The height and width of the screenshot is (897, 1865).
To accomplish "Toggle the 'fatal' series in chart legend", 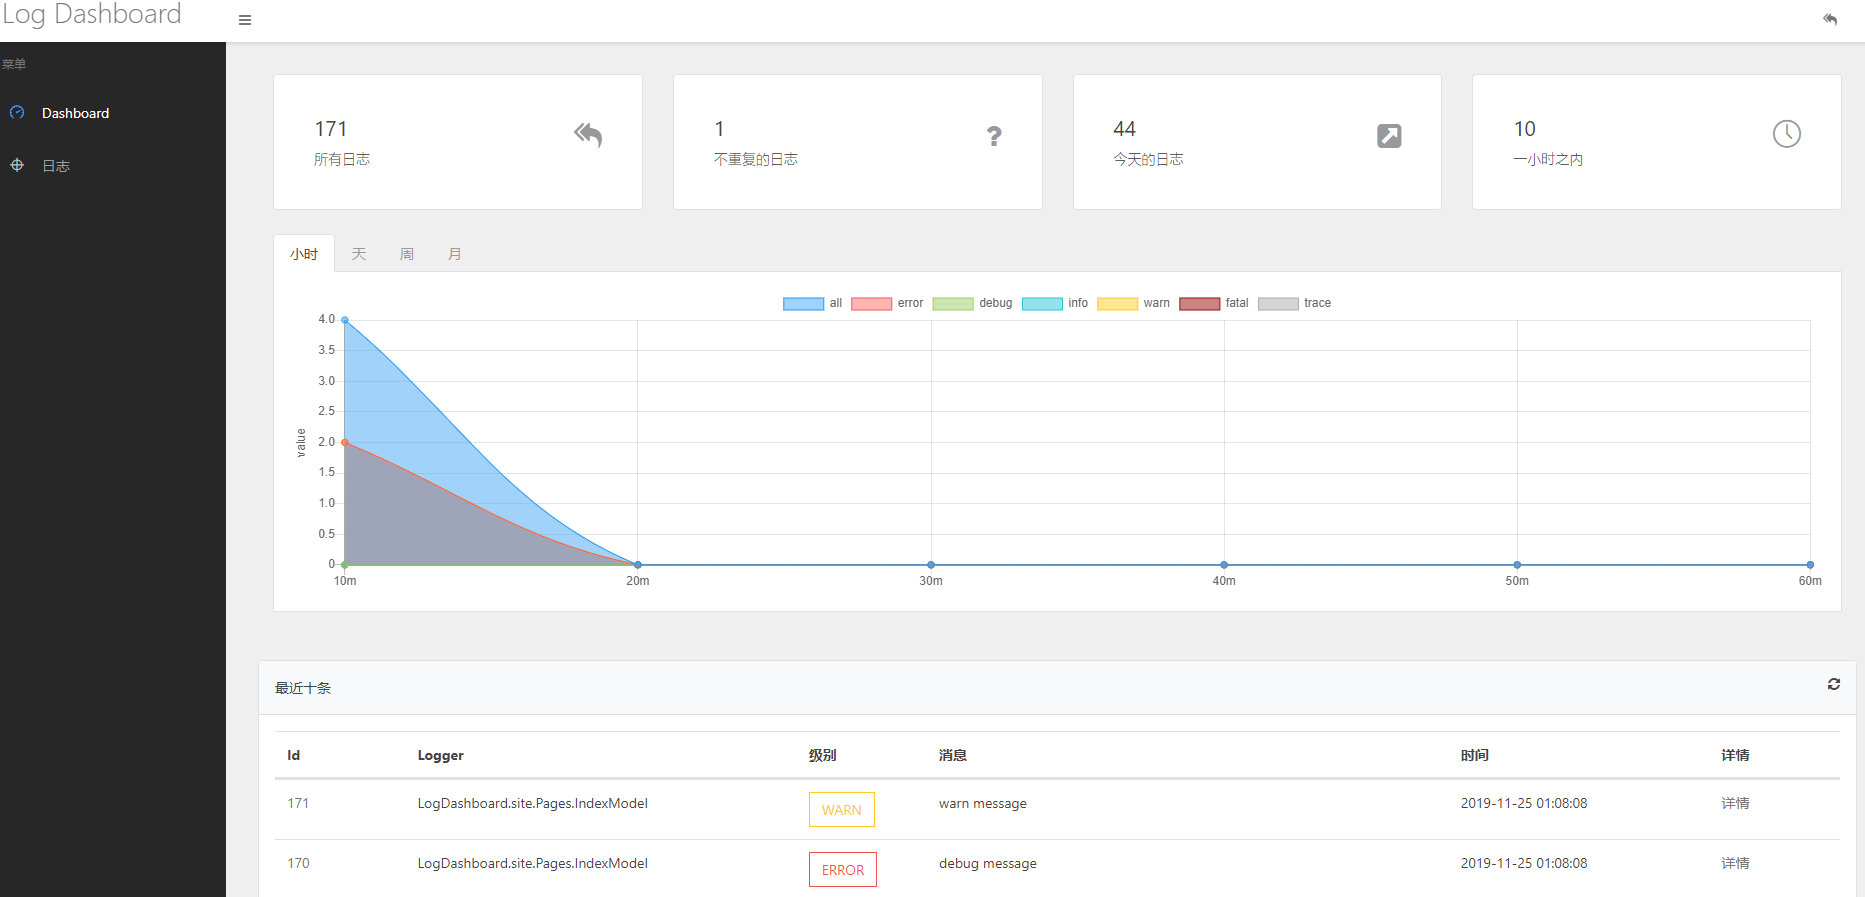I will tap(1214, 304).
